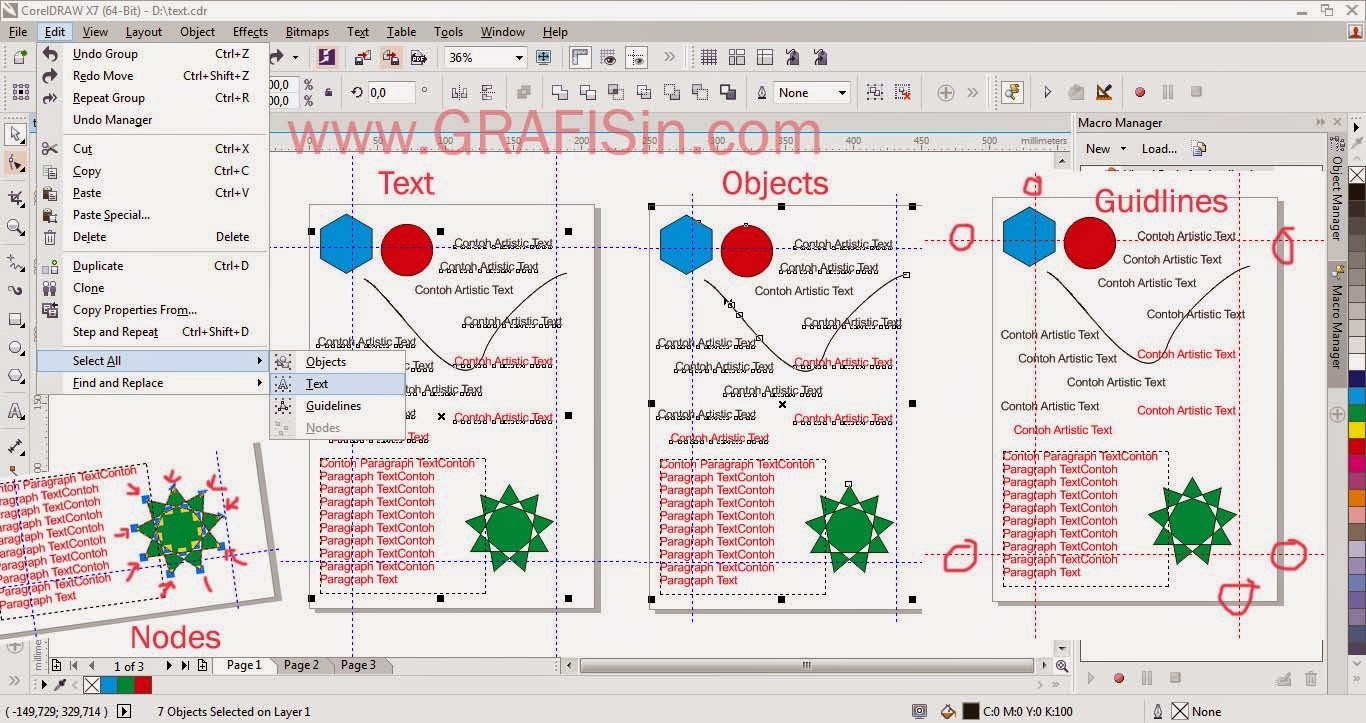Open the outline width dropdown showing None
Viewport: 1366px width, 723px height.
[842, 93]
